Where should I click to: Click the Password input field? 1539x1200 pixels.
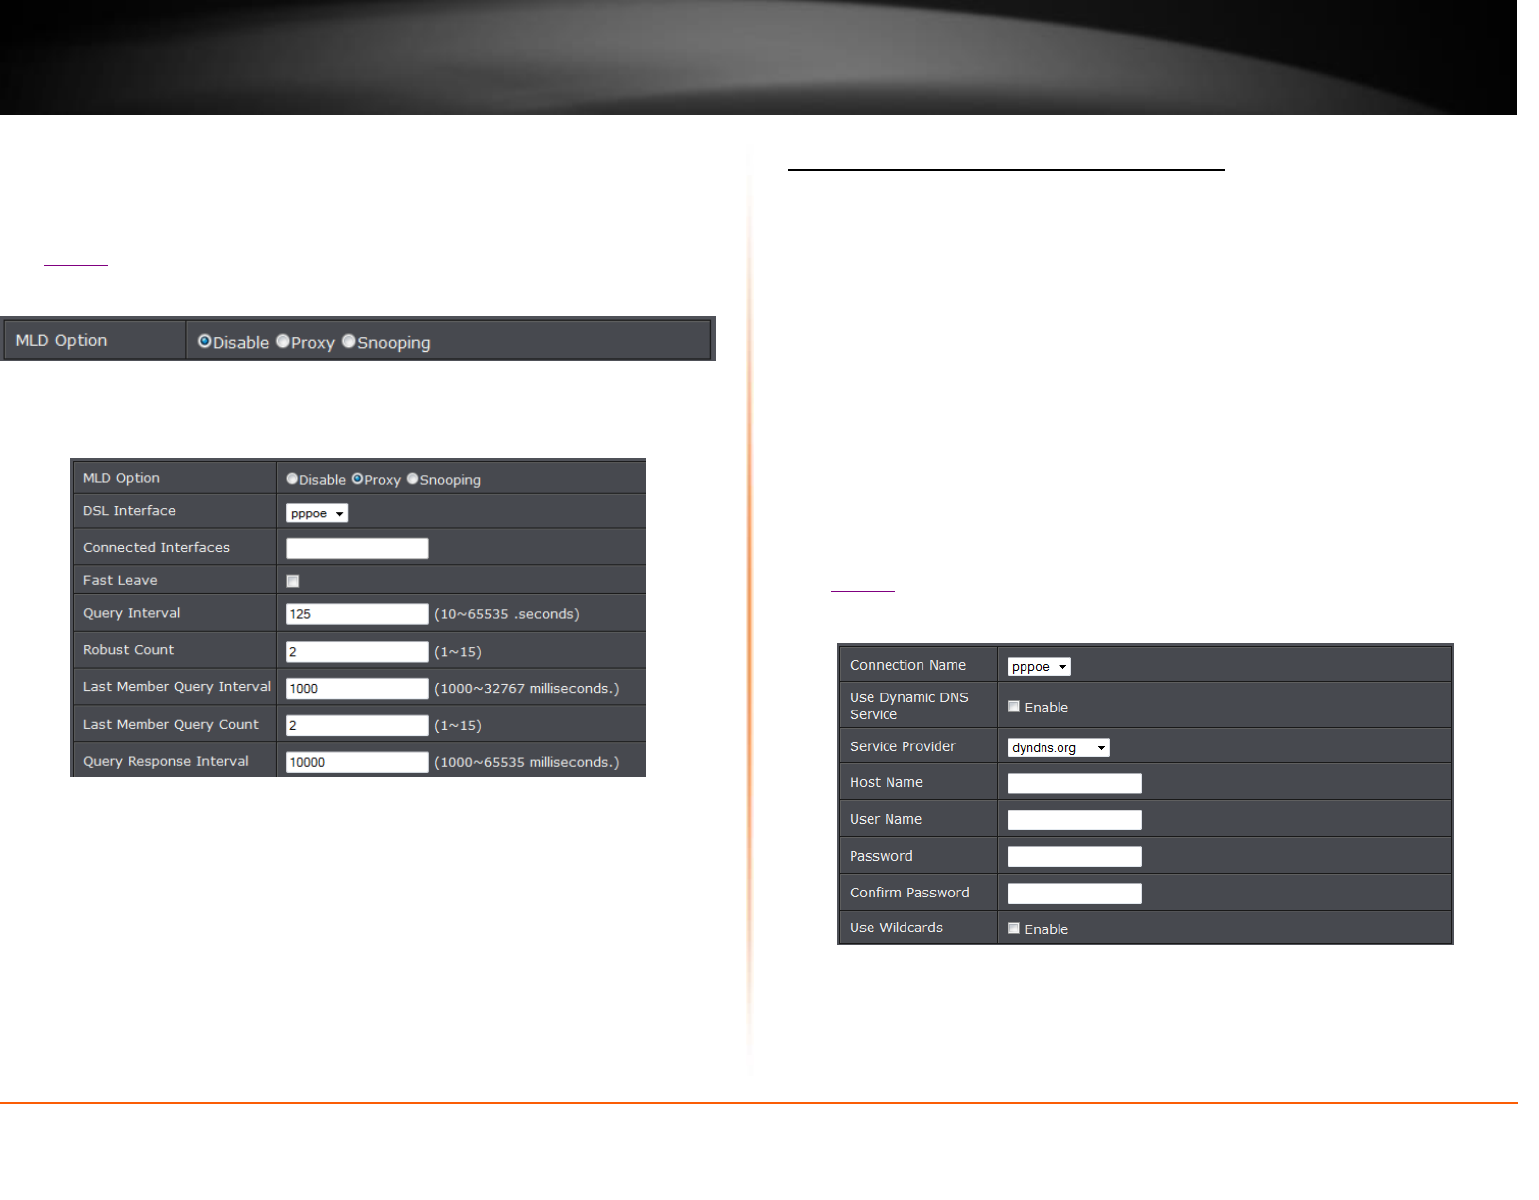pos(1075,857)
